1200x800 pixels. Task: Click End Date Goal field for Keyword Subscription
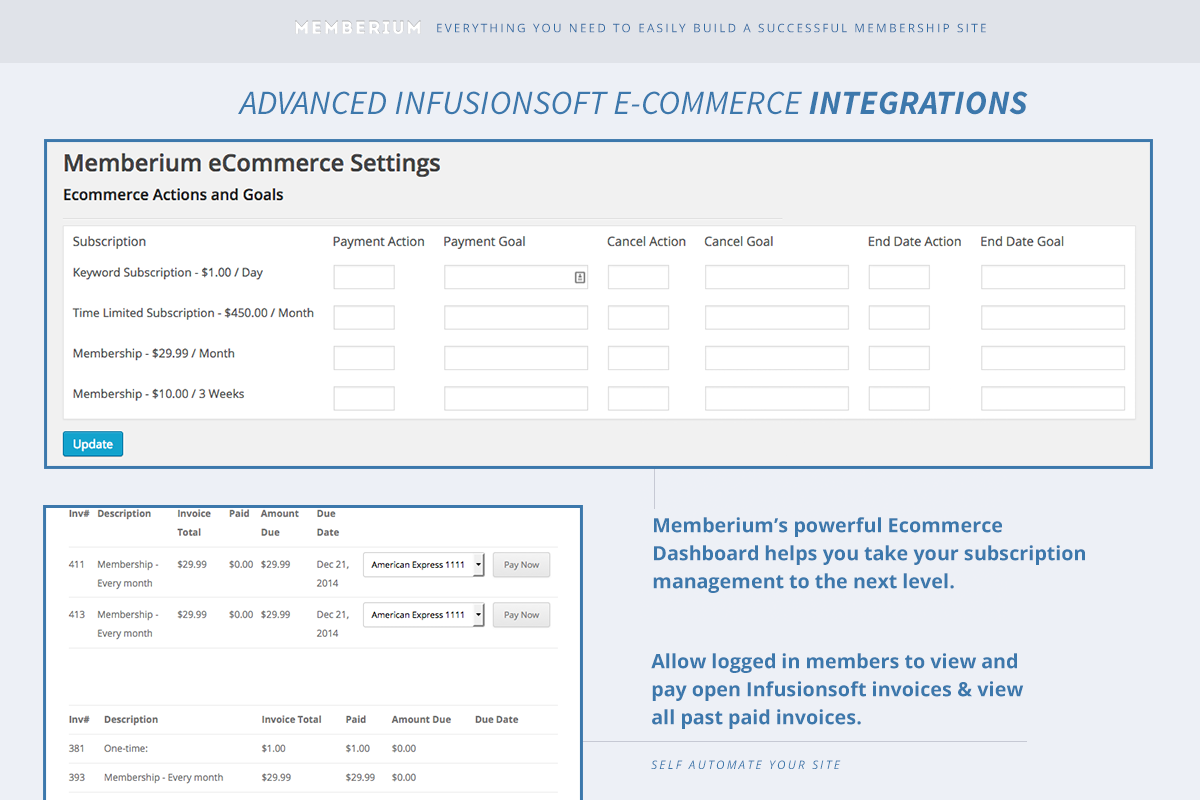[x=1053, y=277]
